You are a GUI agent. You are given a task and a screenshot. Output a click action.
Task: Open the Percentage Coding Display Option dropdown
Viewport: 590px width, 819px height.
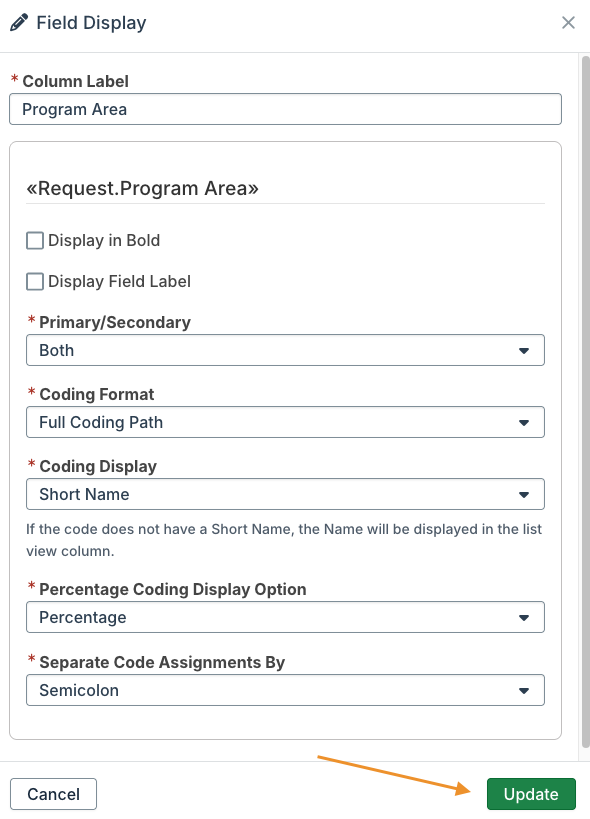285,617
